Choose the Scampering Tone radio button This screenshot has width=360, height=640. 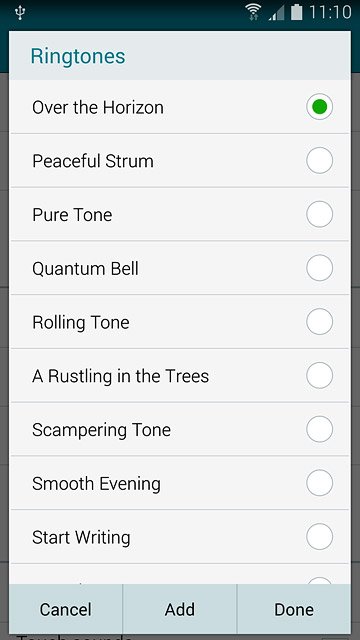click(x=319, y=429)
